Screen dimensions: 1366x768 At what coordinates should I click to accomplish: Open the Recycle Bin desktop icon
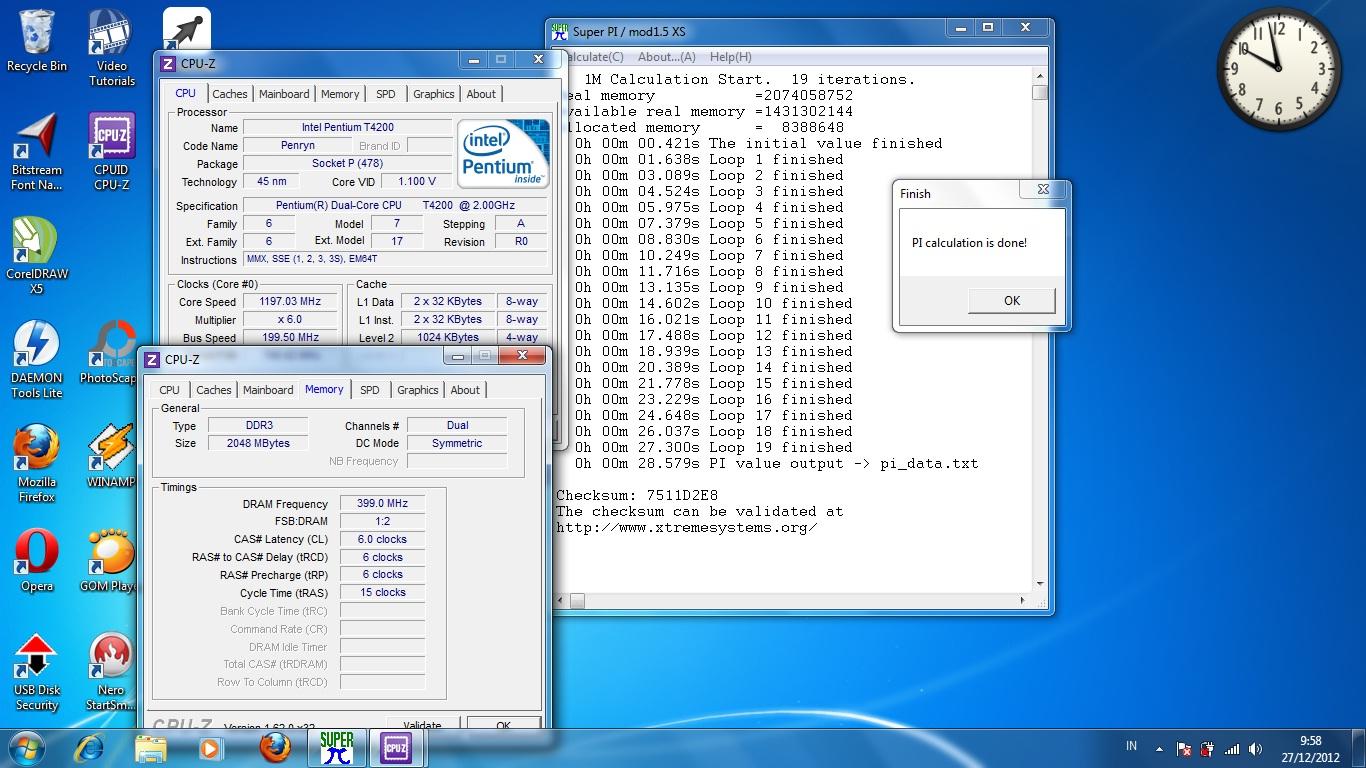[x=37, y=40]
